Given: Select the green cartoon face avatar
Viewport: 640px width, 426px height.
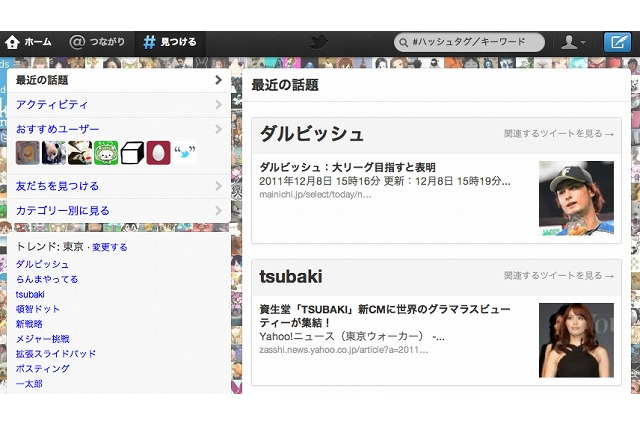Looking at the screenshot, I should [x=106, y=153].
